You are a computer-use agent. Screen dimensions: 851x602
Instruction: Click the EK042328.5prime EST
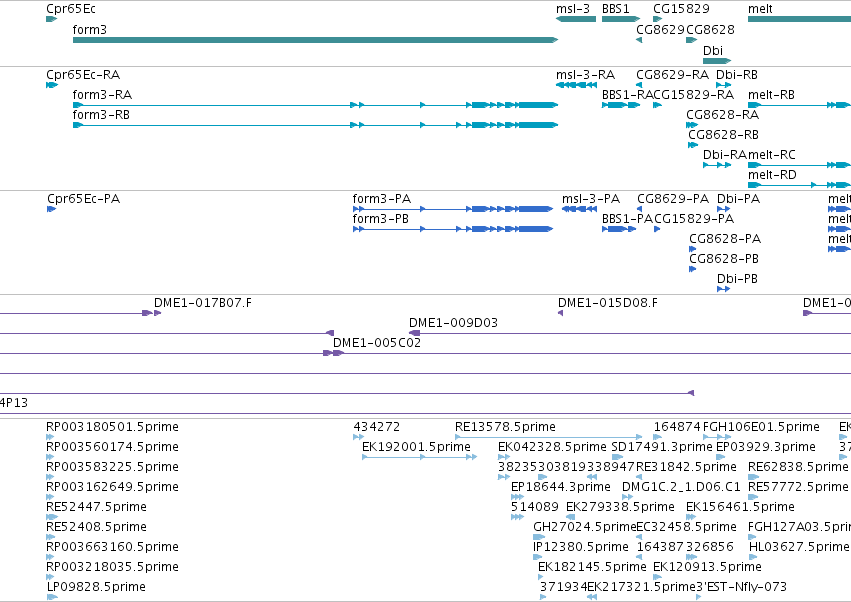(x=504, y=457)
